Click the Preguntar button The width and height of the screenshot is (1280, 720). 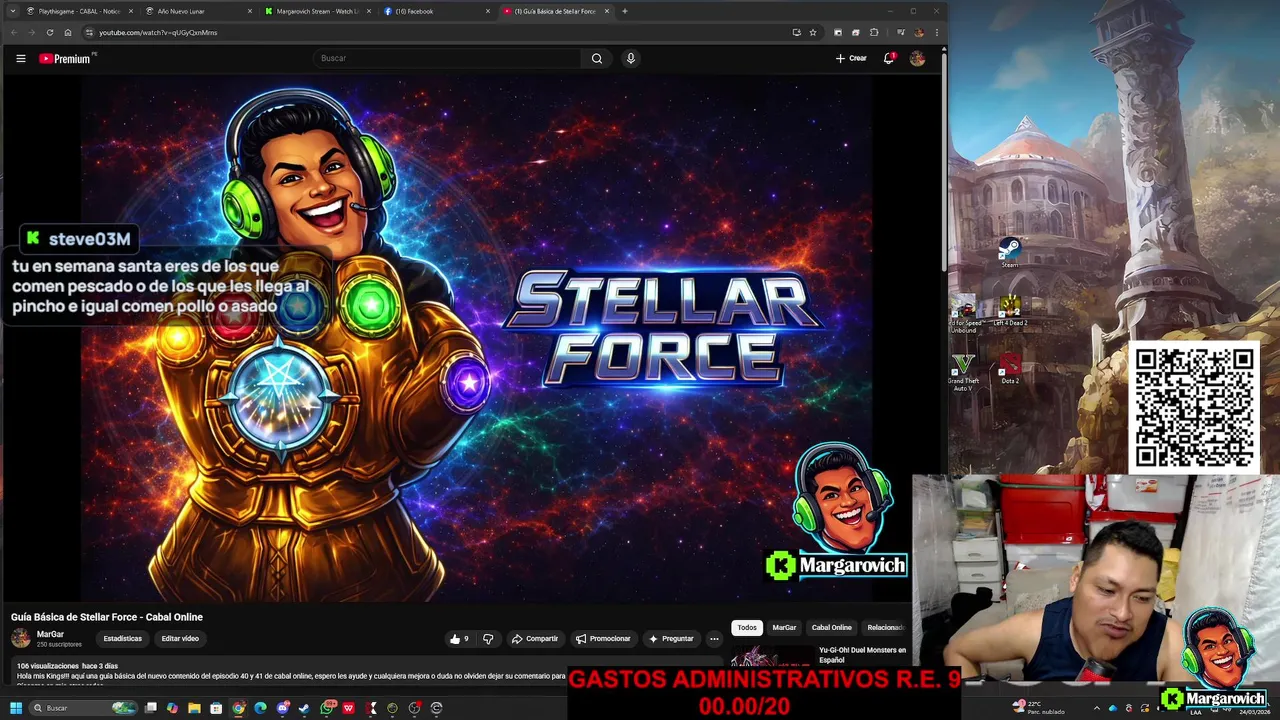click(671, 638)
